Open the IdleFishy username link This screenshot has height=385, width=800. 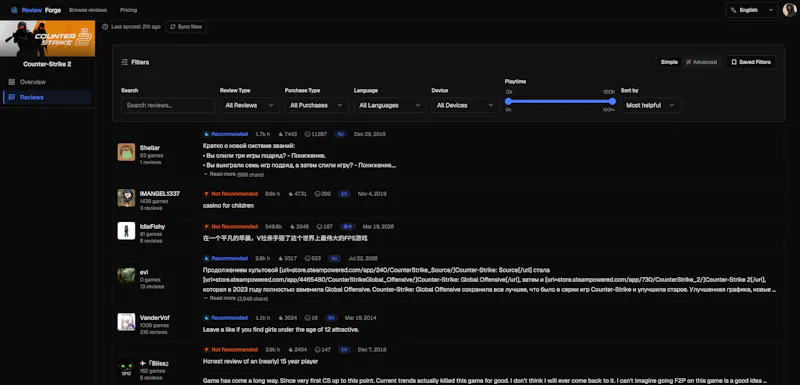point(152,226)
